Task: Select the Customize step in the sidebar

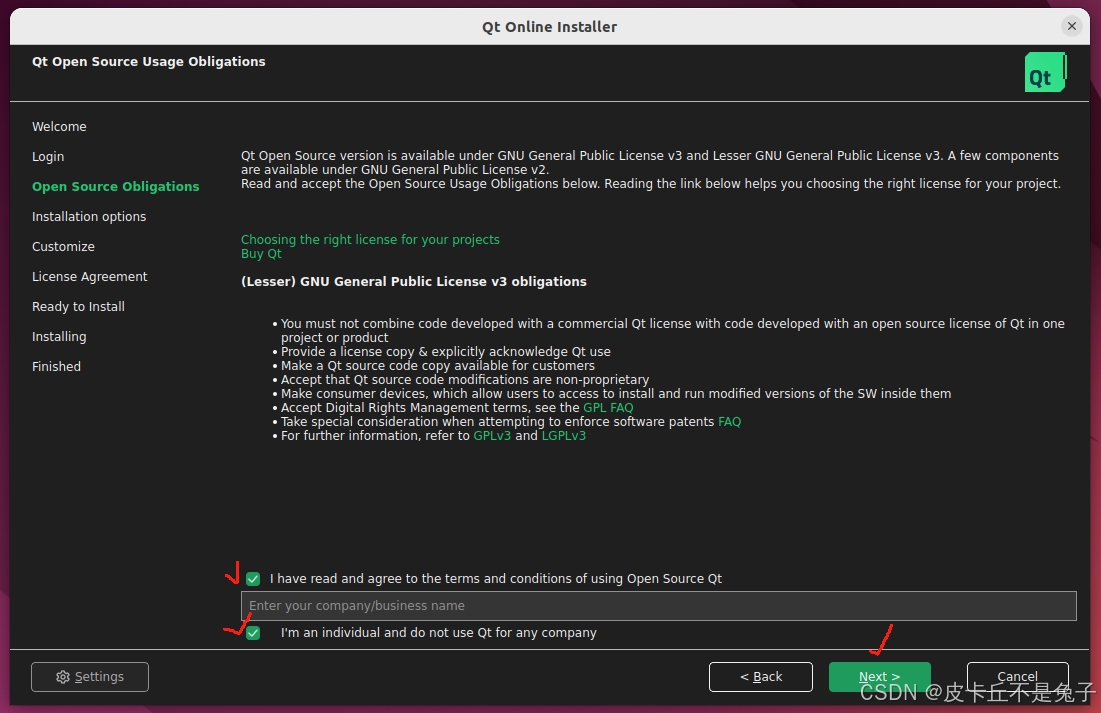Action: [63, 246]
